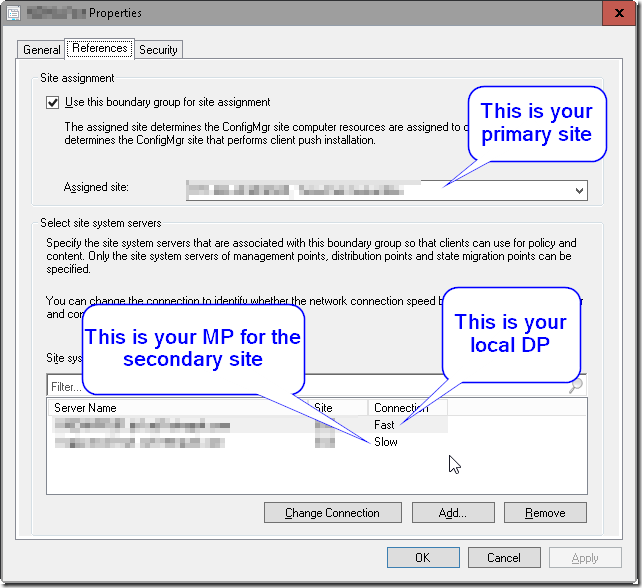Image resolution: width=642 pixels, height=588 pixels.
Task: Close the Properties dialog with the X
Action: coord(619,13)
